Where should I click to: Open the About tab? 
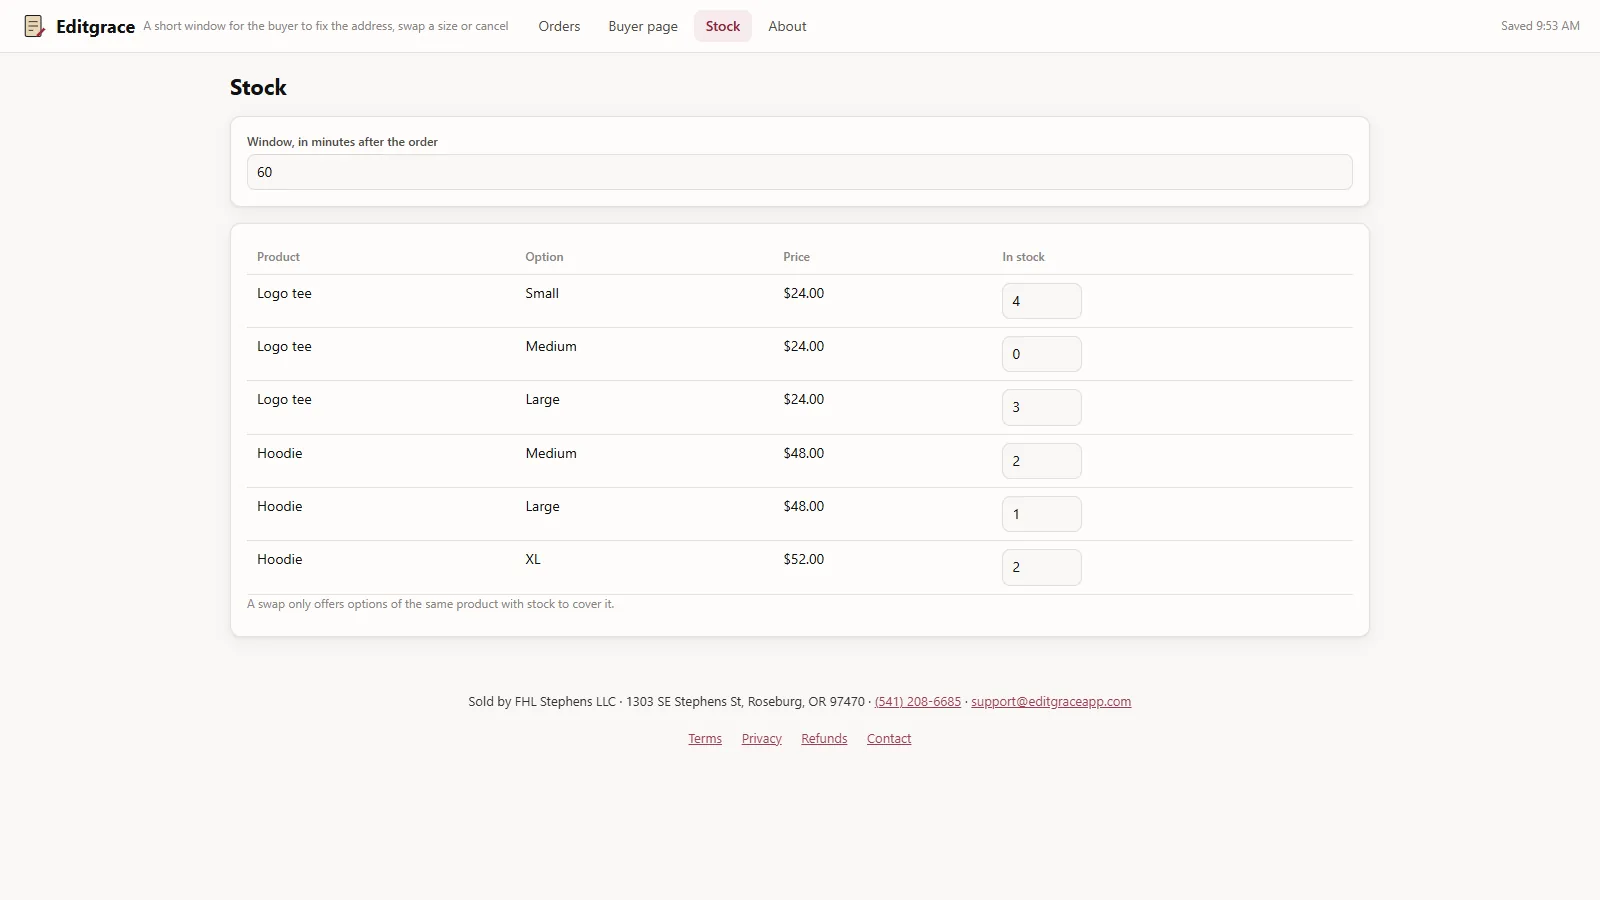point(787,26)
